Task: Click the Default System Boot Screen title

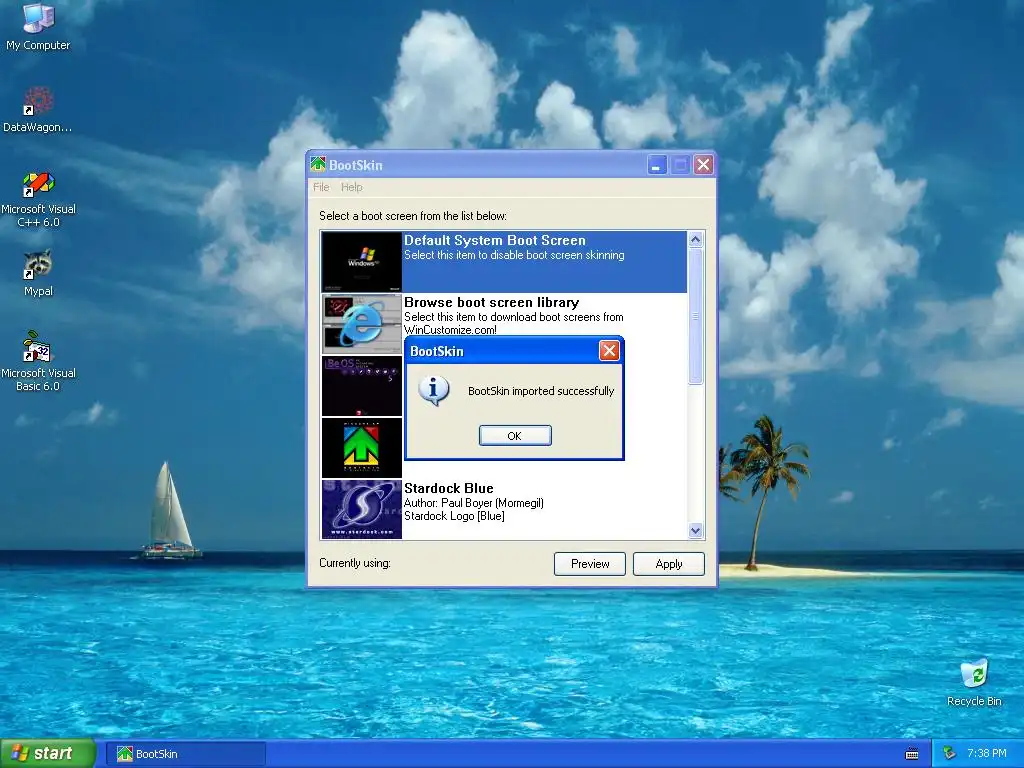Action: [495, 240]
